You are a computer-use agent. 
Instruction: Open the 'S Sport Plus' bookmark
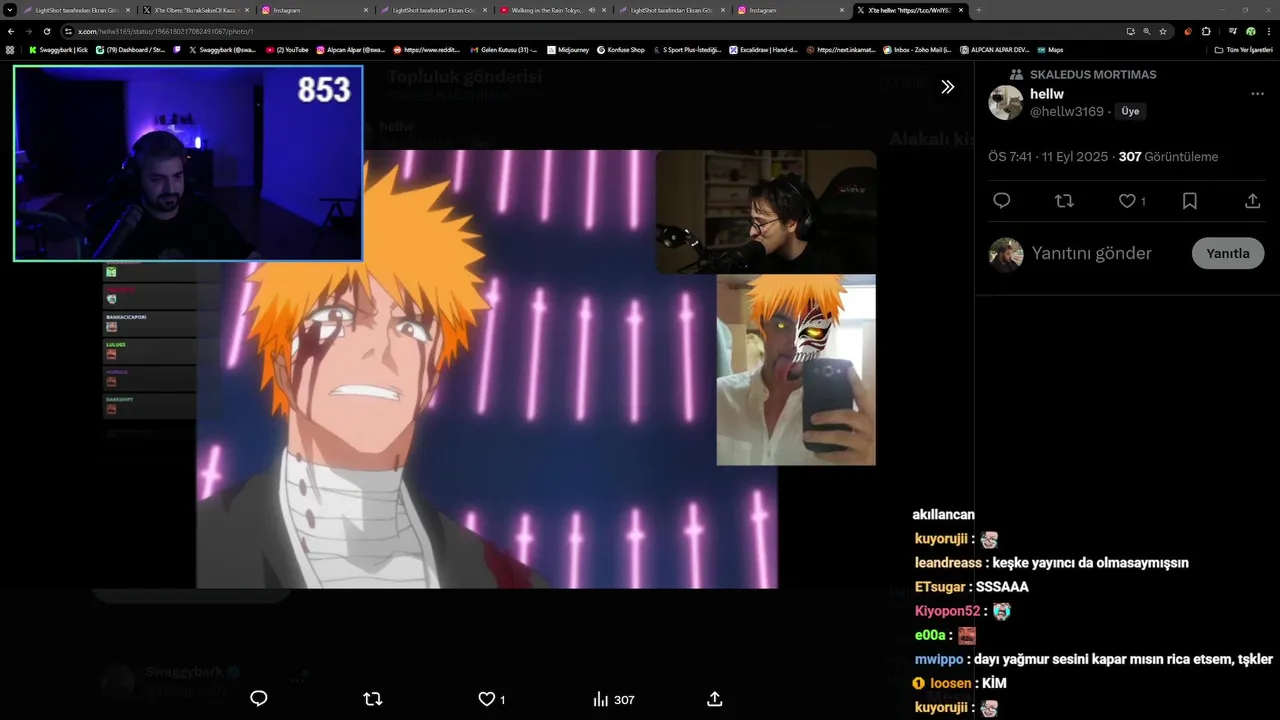coord(687,49)
